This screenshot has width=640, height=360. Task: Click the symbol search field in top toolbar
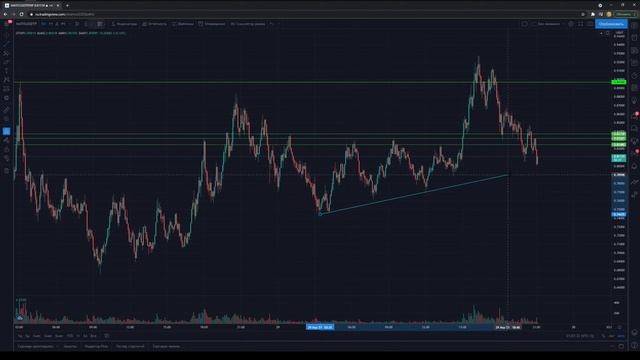point(26,24)
